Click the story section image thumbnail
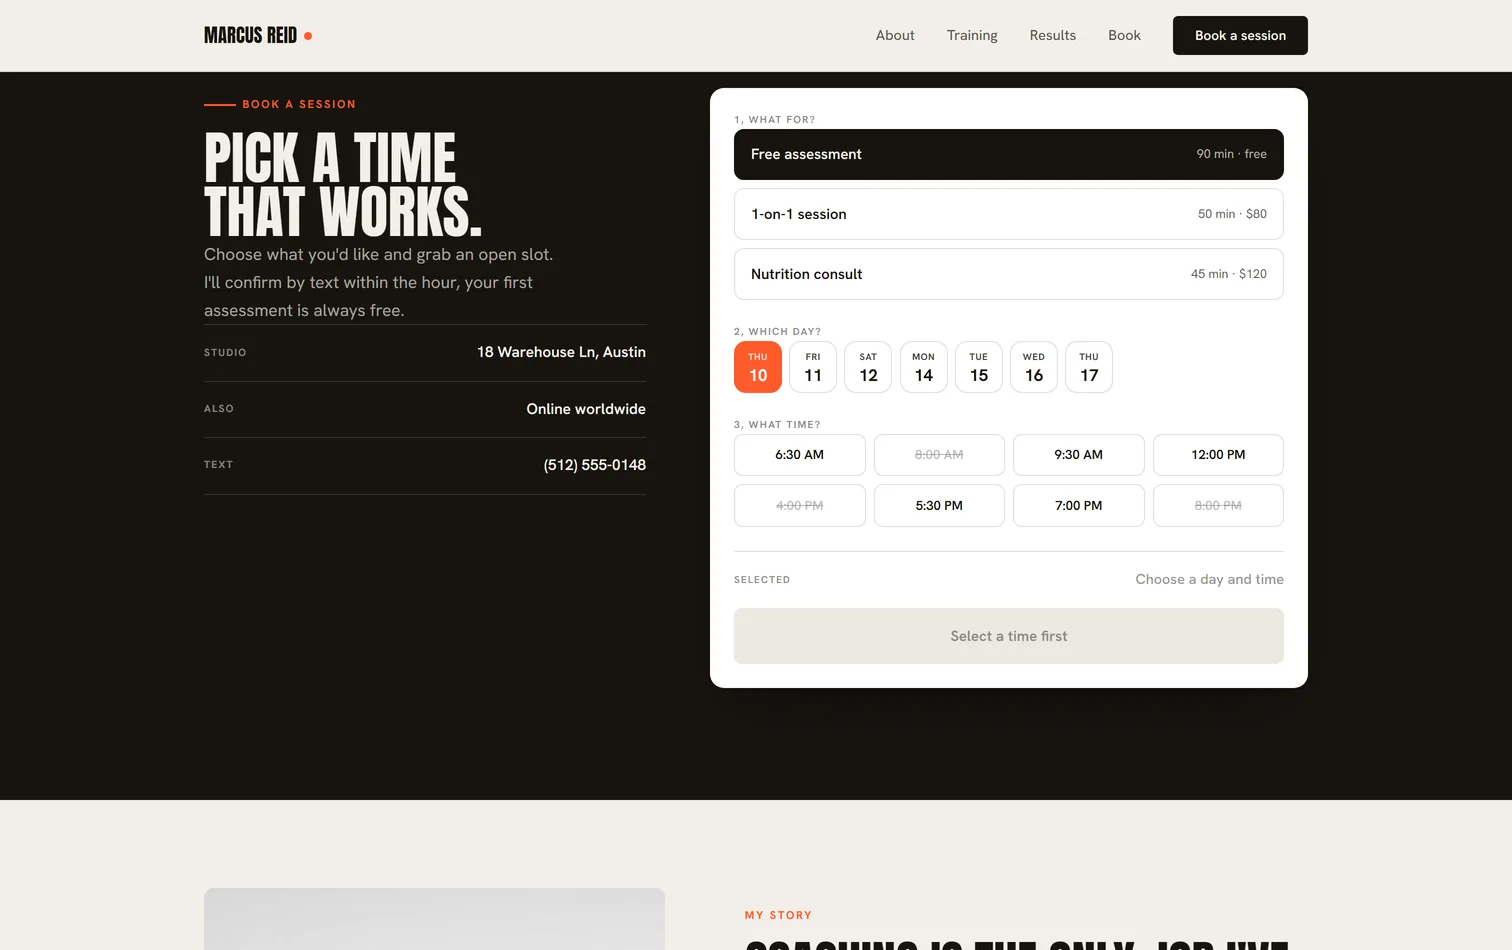 [434, 919]
